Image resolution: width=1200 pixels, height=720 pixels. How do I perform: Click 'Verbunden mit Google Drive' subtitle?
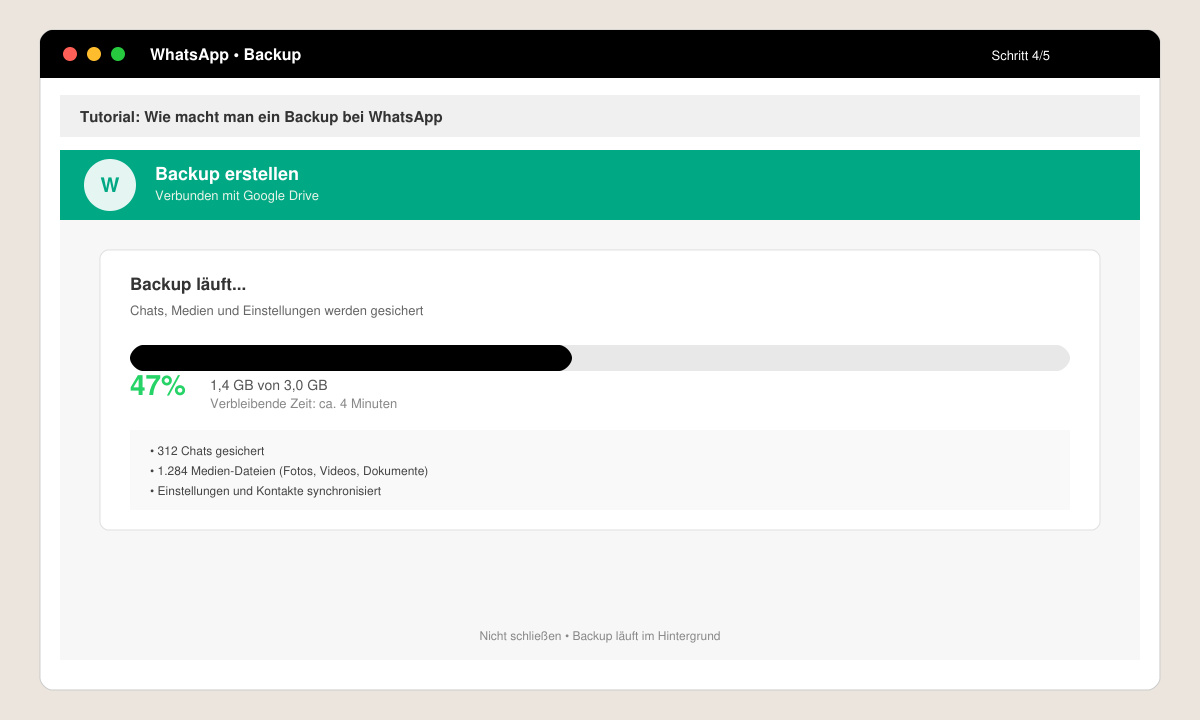pos(237,196)
